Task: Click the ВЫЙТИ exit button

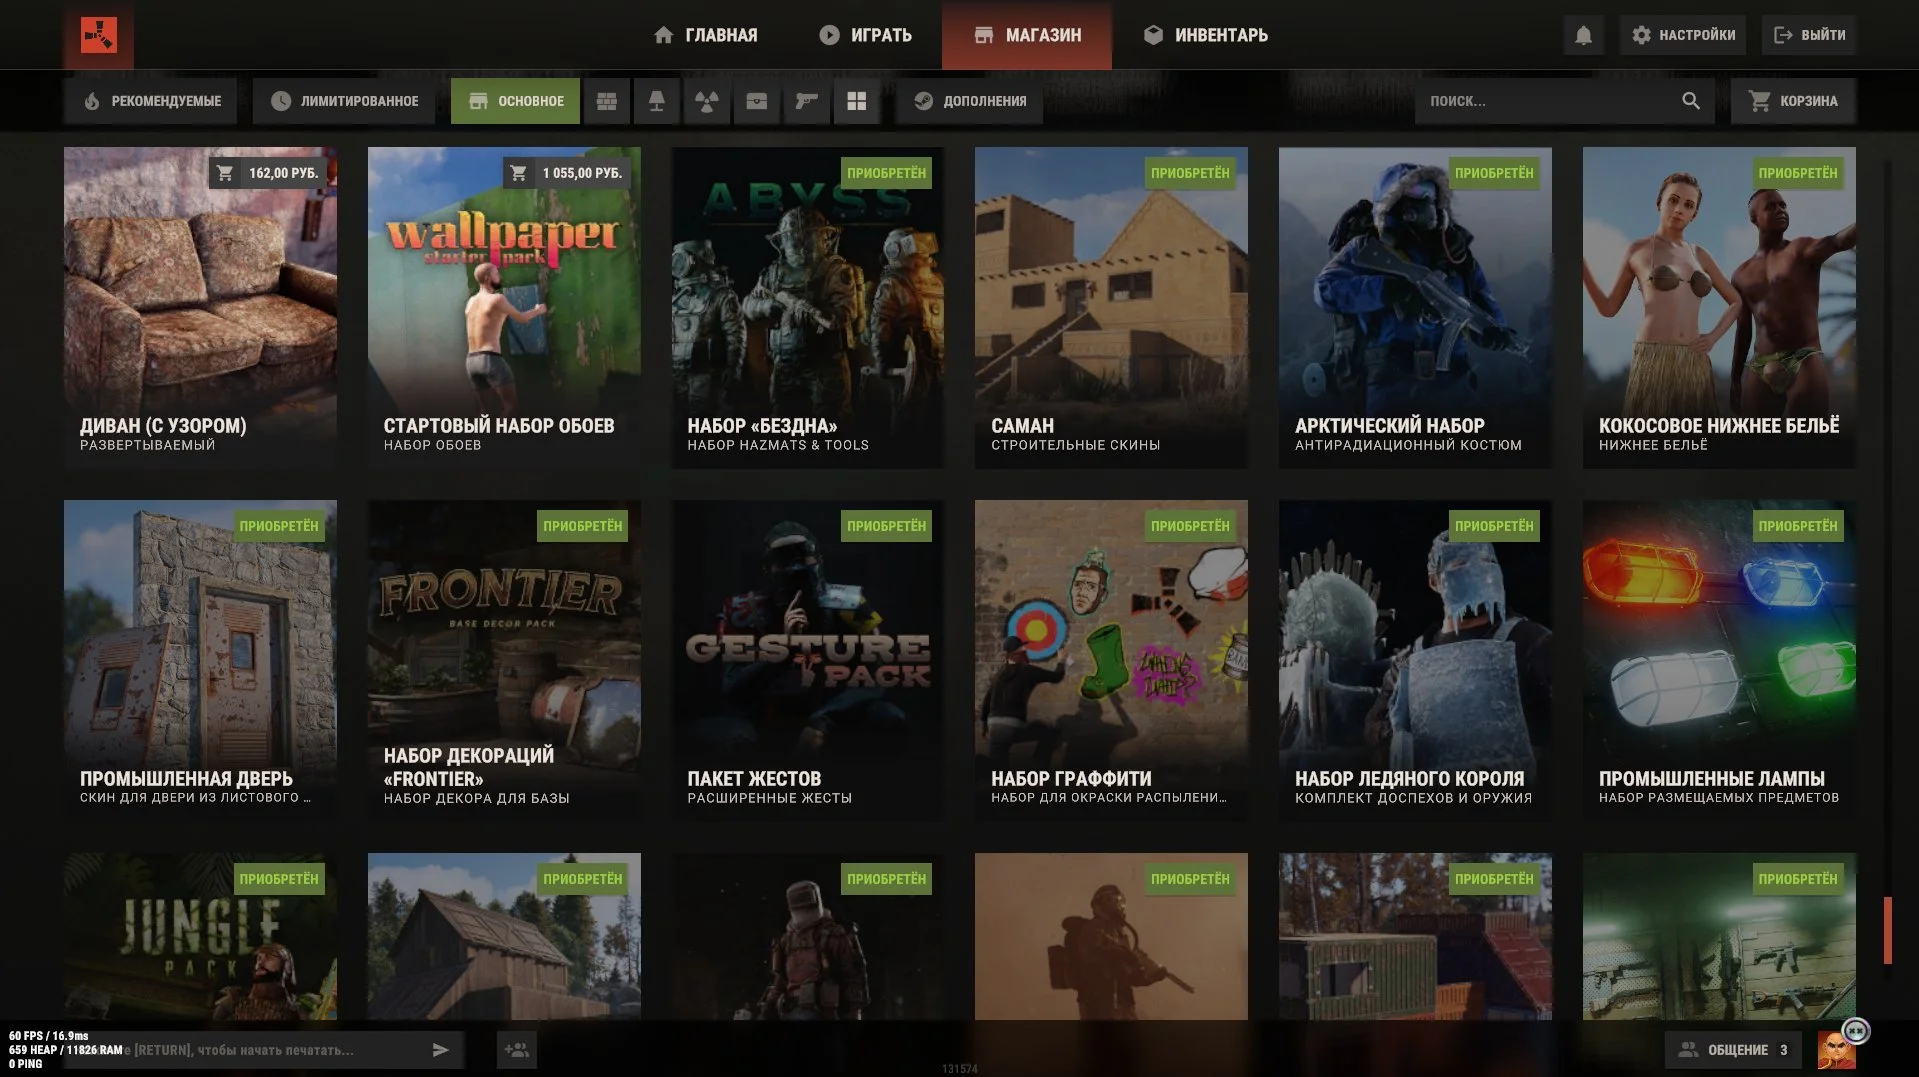Action: tap(1809, 35)
